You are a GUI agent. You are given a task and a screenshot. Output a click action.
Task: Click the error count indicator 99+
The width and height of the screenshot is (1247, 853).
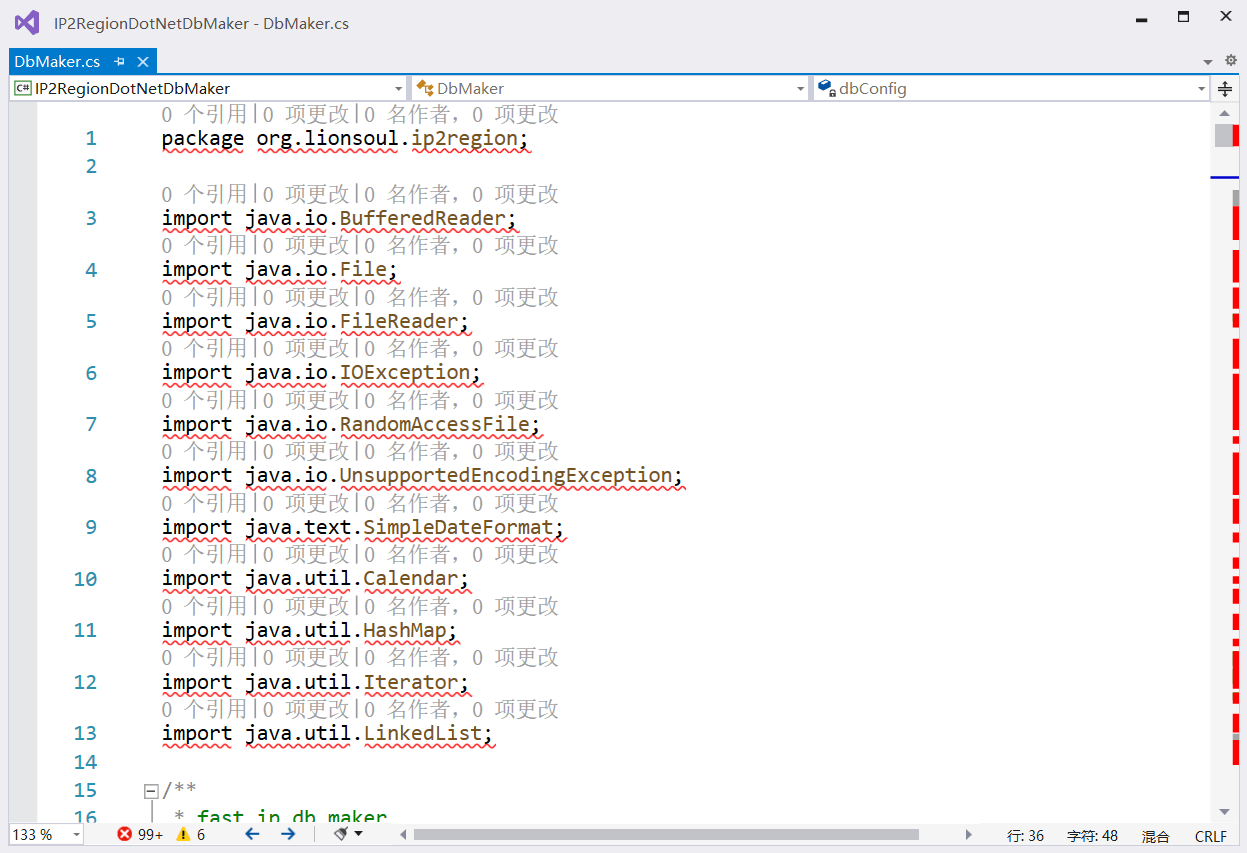[139, 834]
